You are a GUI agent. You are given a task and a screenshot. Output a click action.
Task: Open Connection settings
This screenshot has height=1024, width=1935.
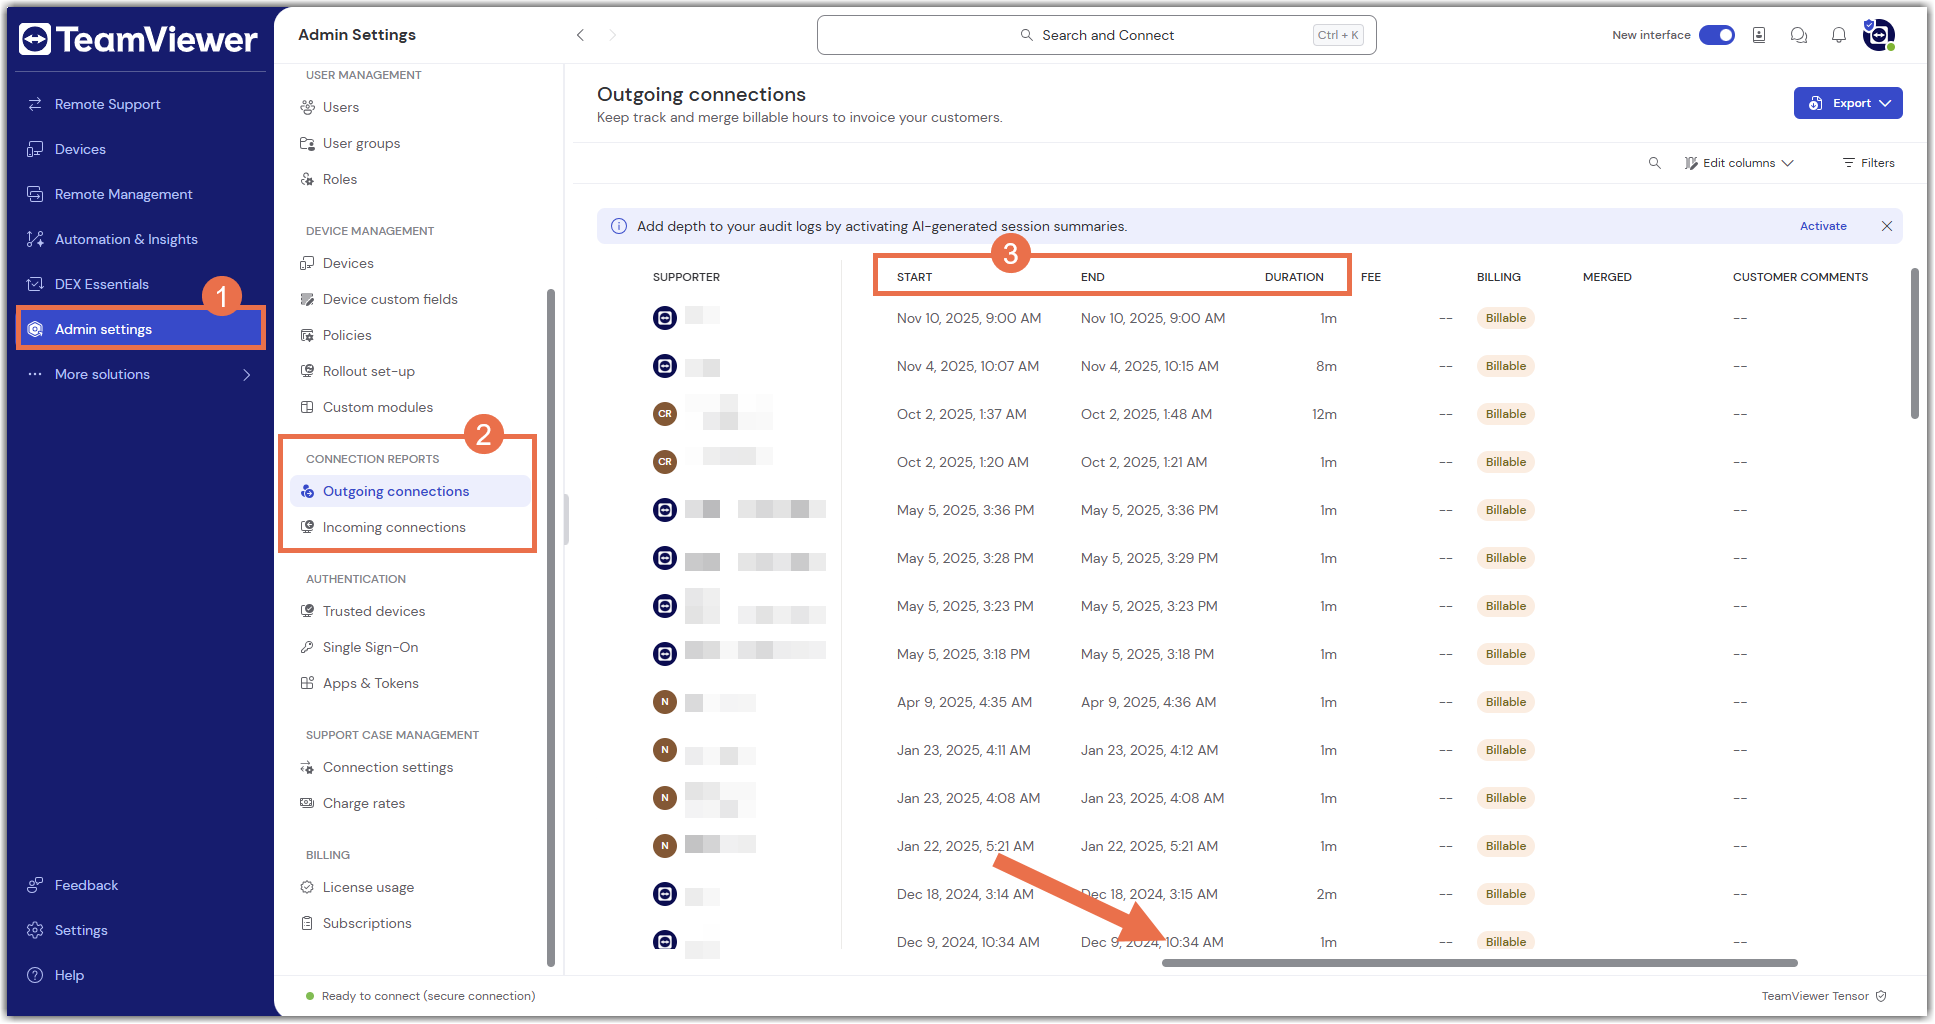388,767
